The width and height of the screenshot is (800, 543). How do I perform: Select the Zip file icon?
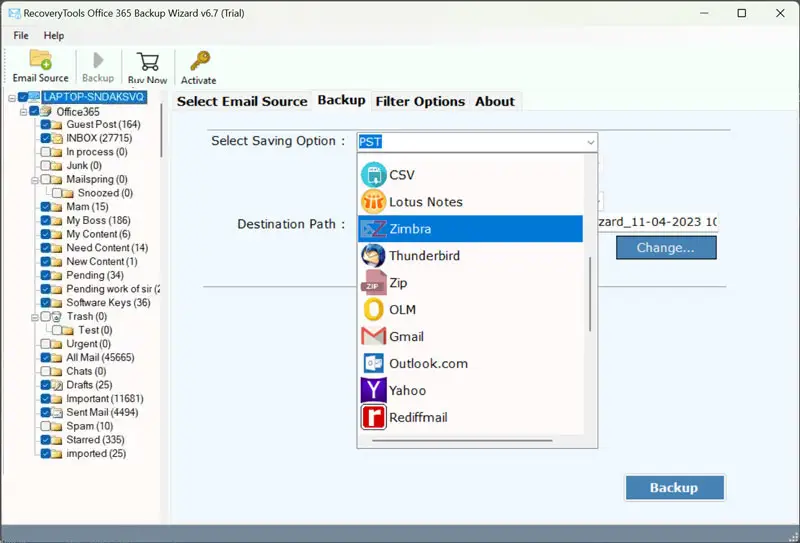pyautogui.click(x=373, y=283)
